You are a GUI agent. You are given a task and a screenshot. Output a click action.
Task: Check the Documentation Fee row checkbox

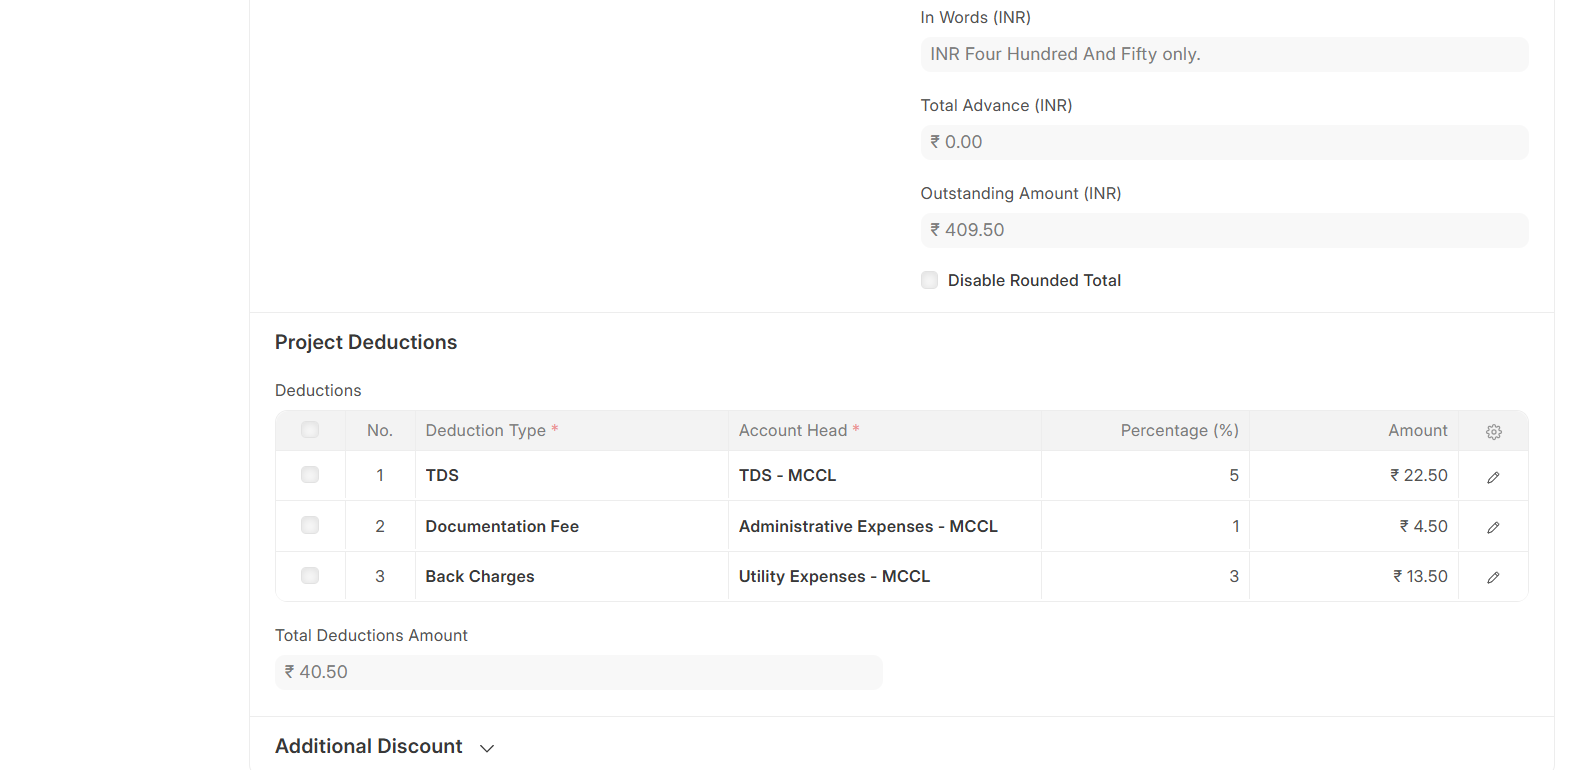310,525
